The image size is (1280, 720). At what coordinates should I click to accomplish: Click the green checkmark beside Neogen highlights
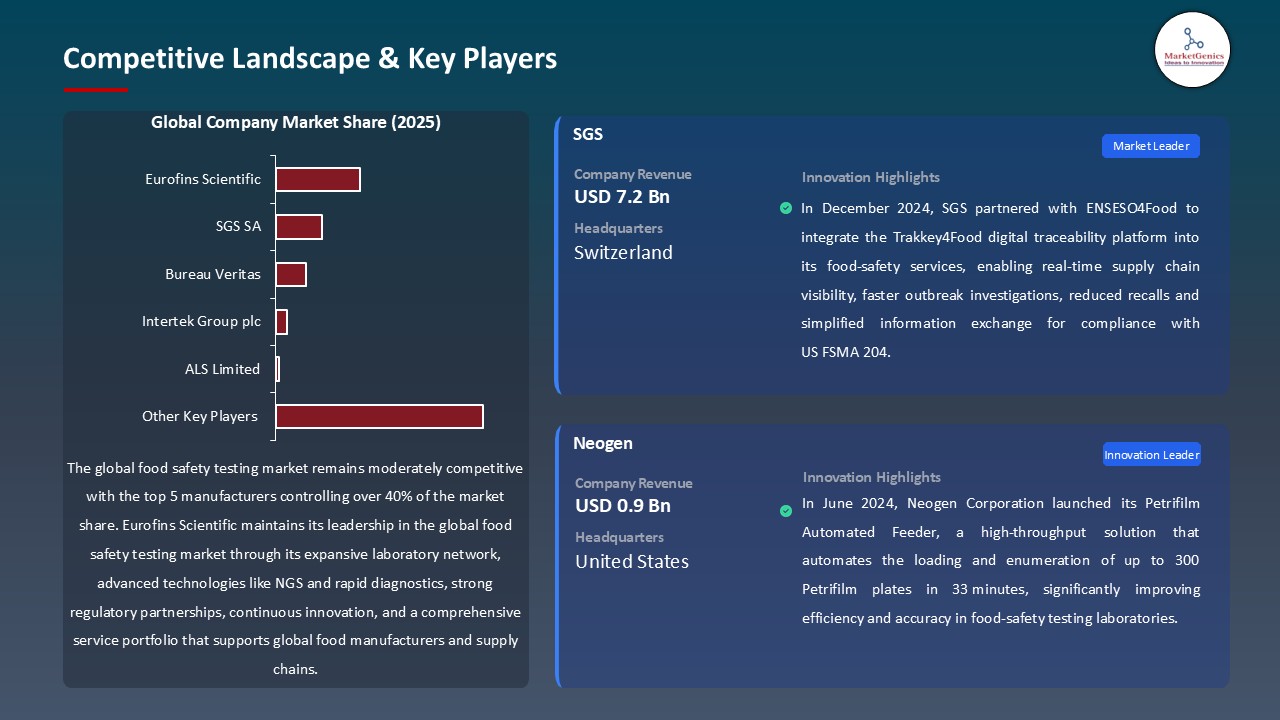(786, 511)
